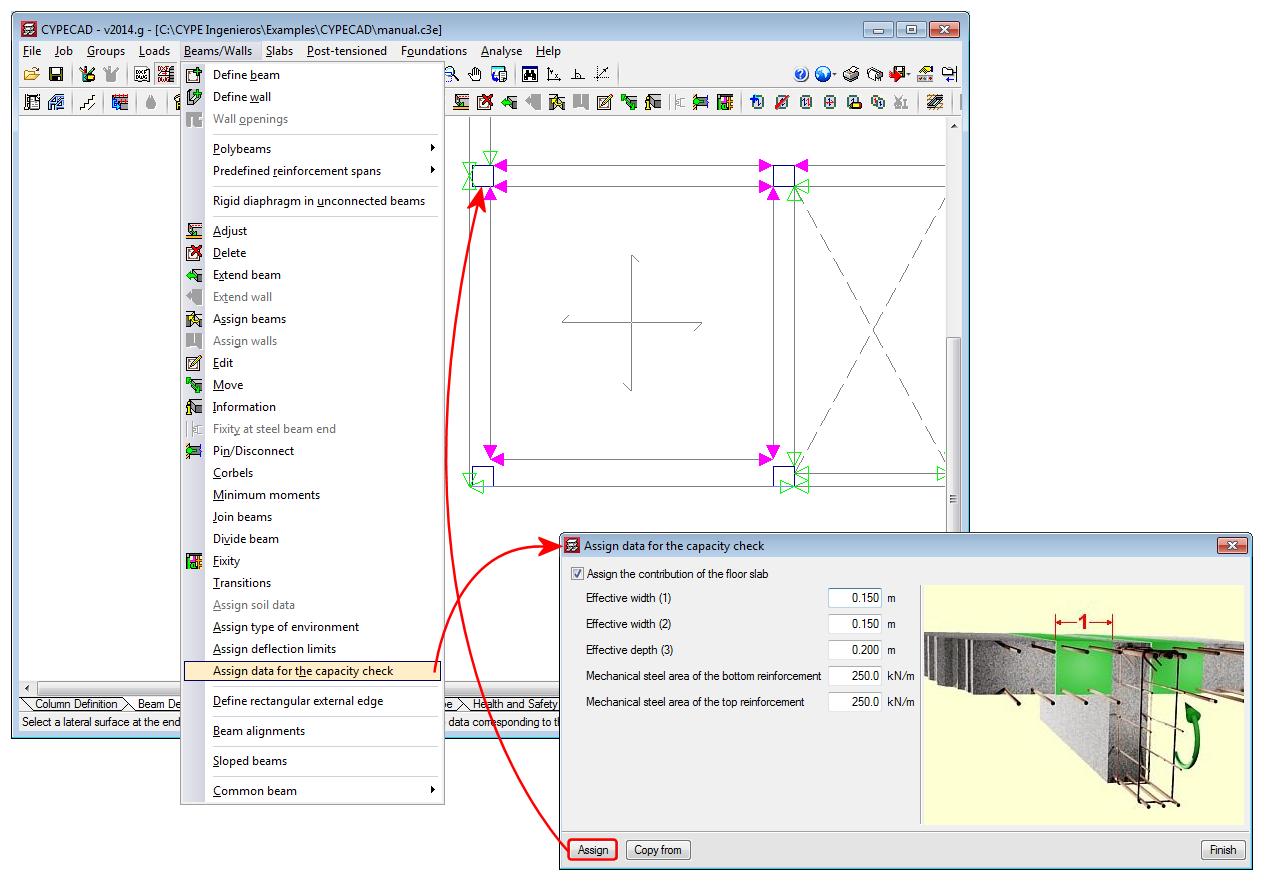Image resolution: width=1271 pixels, height=895 pixels.
Task: Click the binoculars search icon
Action: coord(529,74)
